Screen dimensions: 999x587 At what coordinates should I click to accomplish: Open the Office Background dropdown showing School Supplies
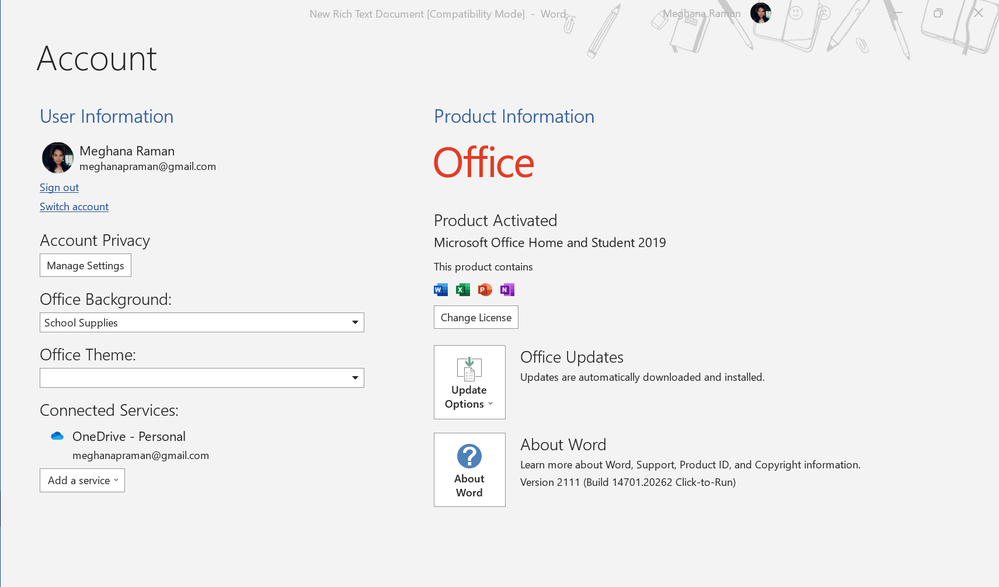tap(202, 322)
